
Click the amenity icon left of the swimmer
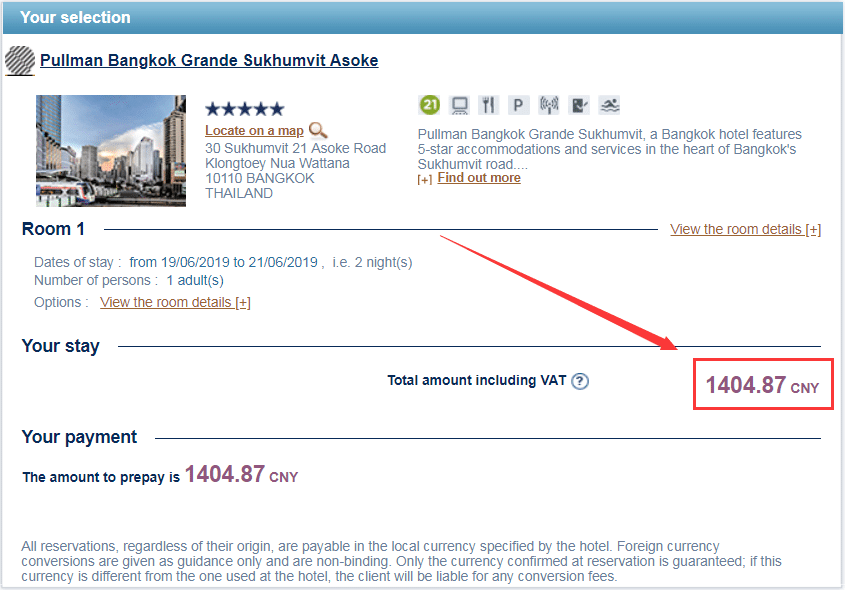579,105
